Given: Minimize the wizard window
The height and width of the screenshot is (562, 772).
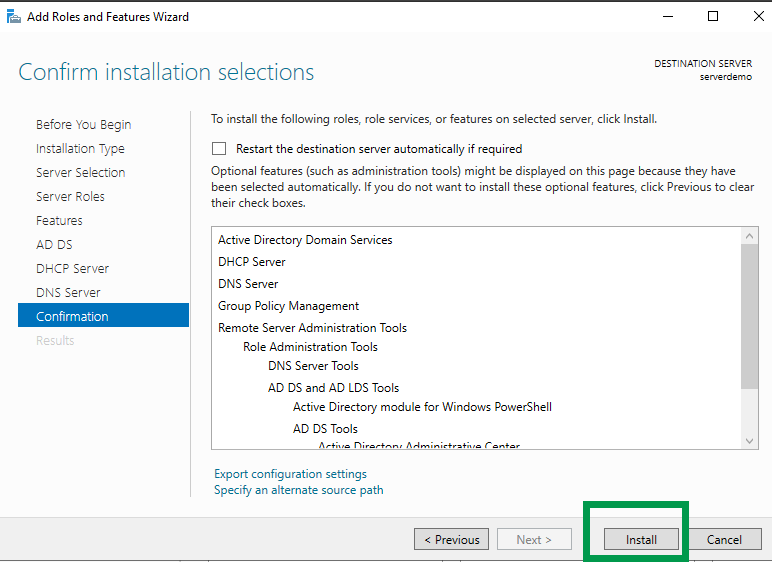Looking at the screenshot, I should click(x=666, y=16).
